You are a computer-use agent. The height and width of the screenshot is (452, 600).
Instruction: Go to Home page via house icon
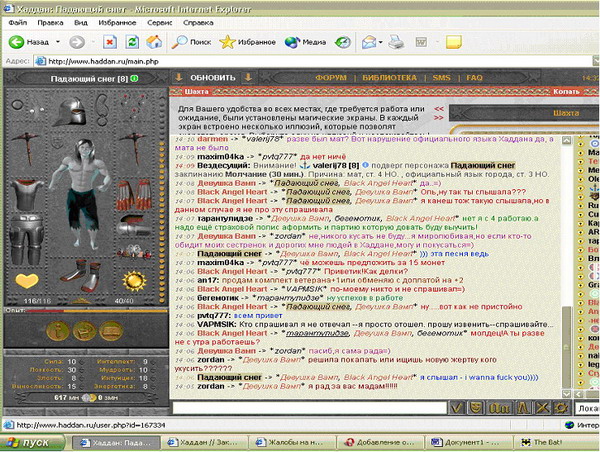tap(154, 42)
